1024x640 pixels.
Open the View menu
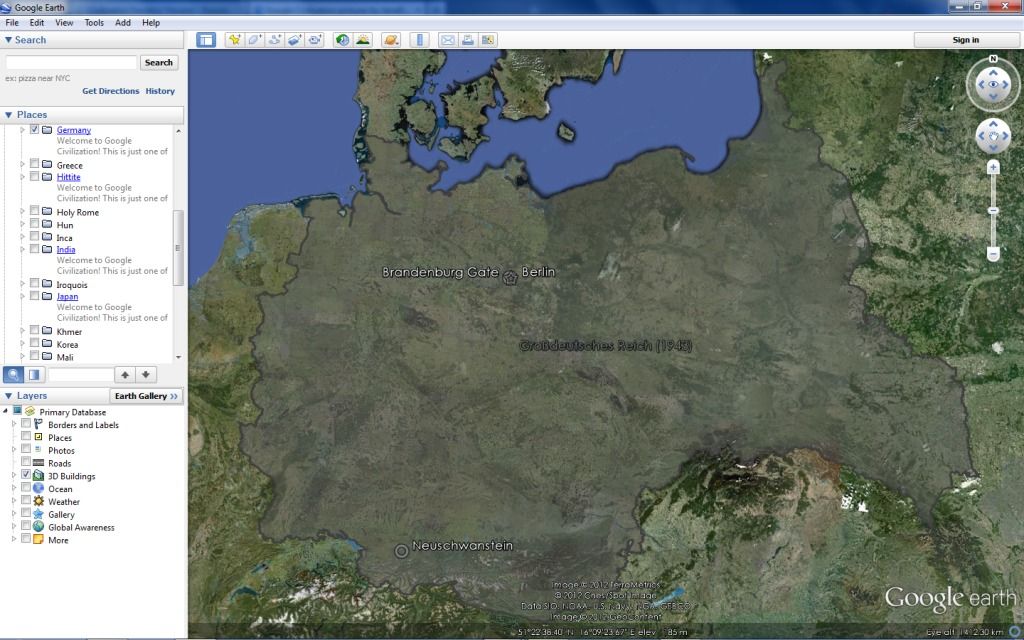64,22
